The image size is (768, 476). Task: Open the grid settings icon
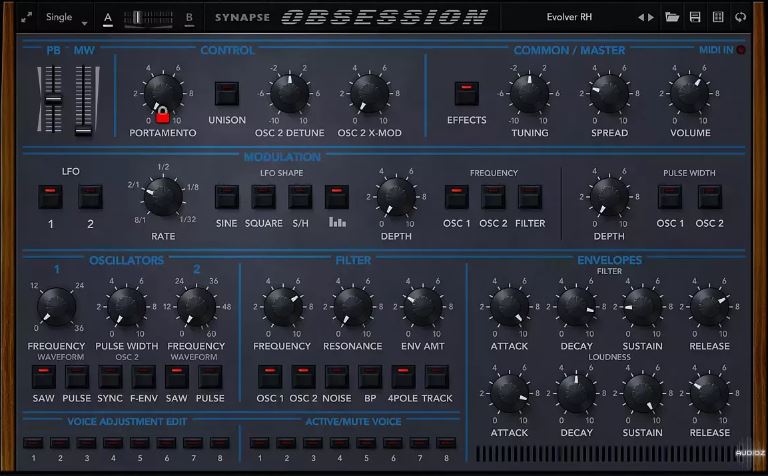point(718,17)
